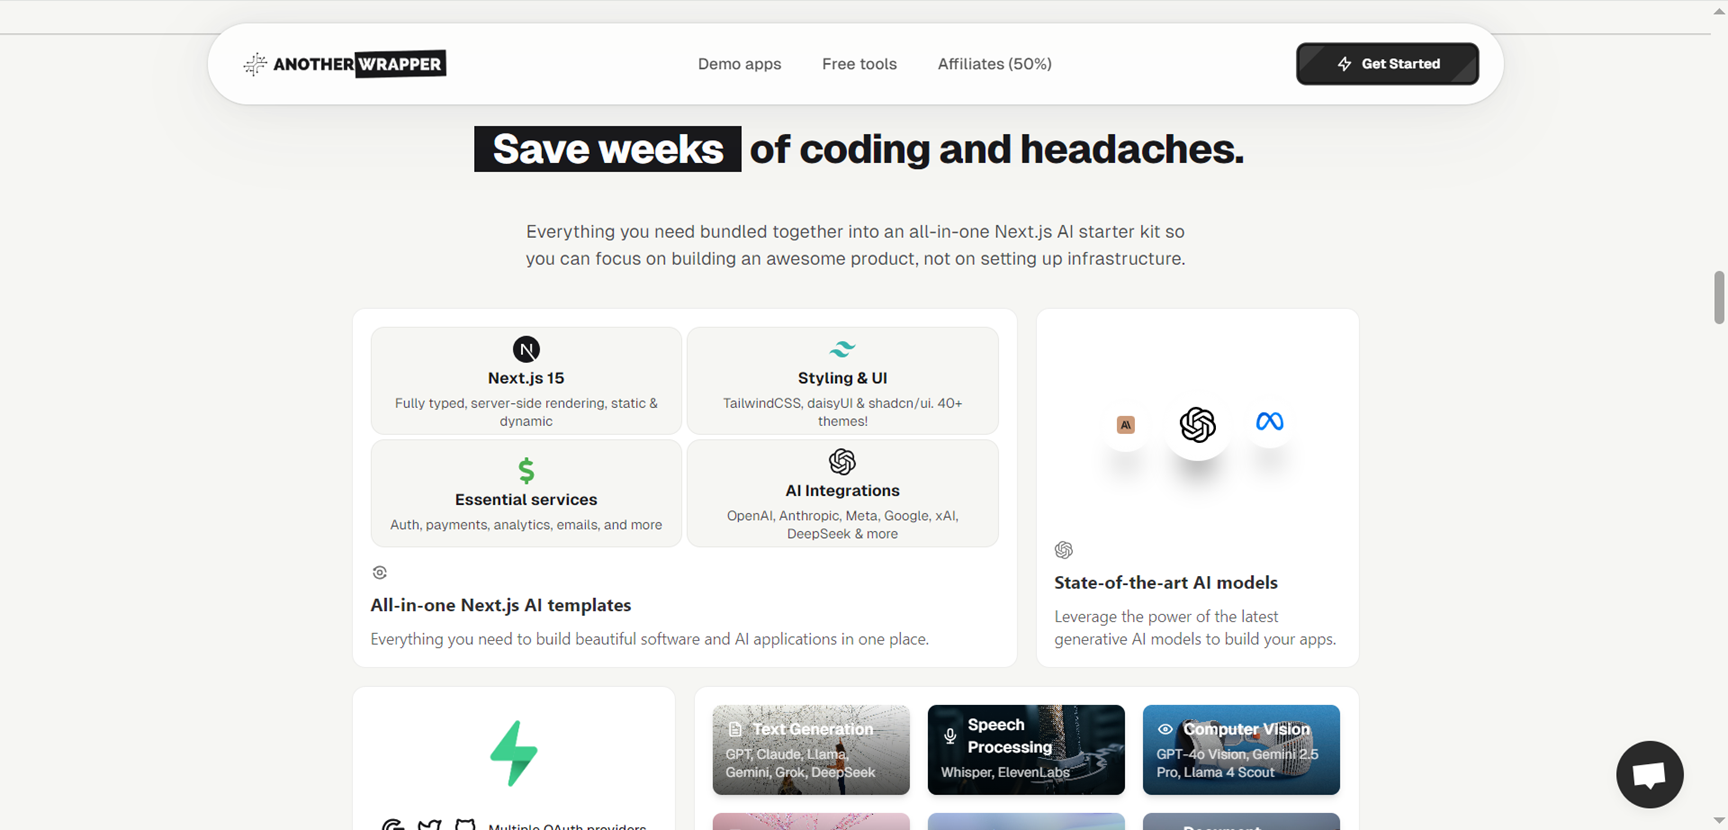
Task: Click the green dollar sign icon
Action: (526, 470)
